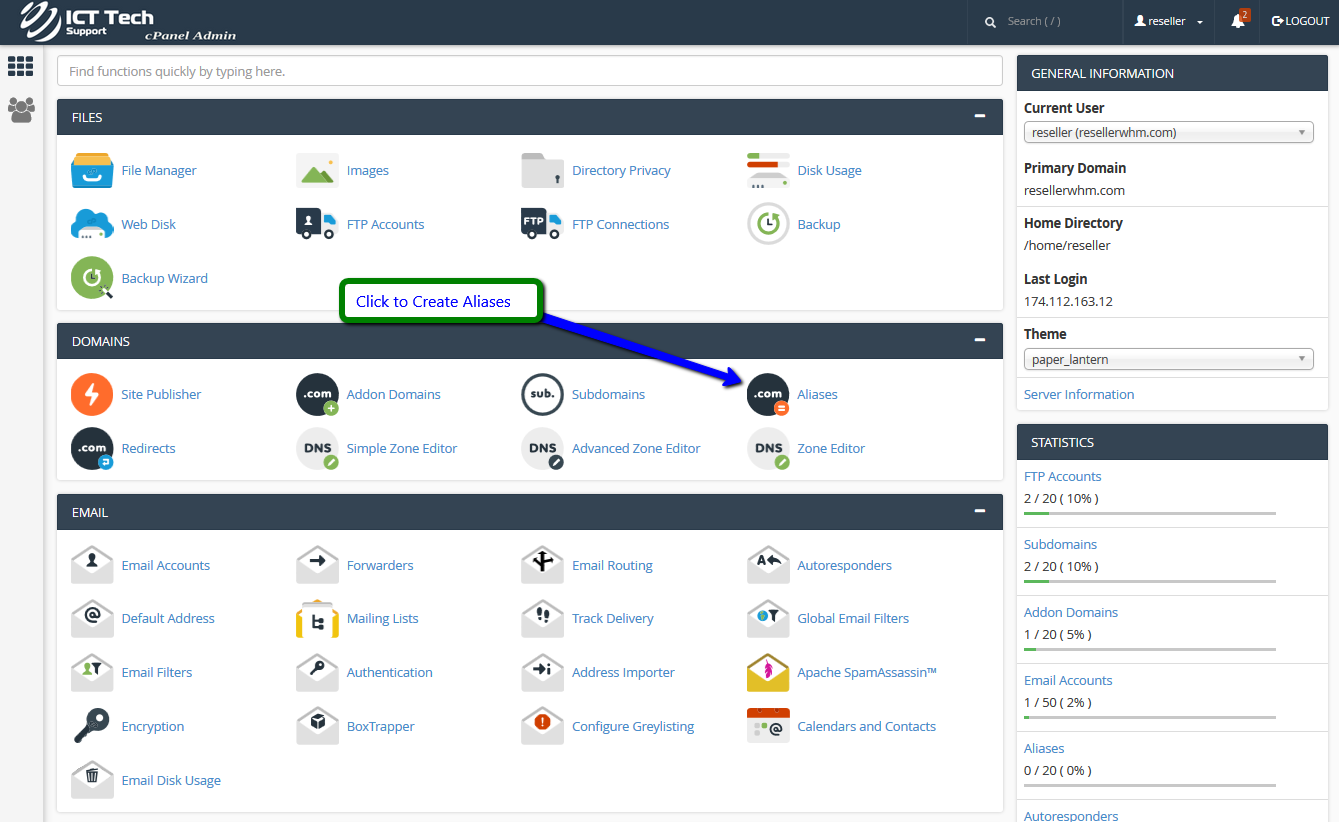Click the Logout button
Screen dimensions: 1339x822
(x=1300, y=21)
